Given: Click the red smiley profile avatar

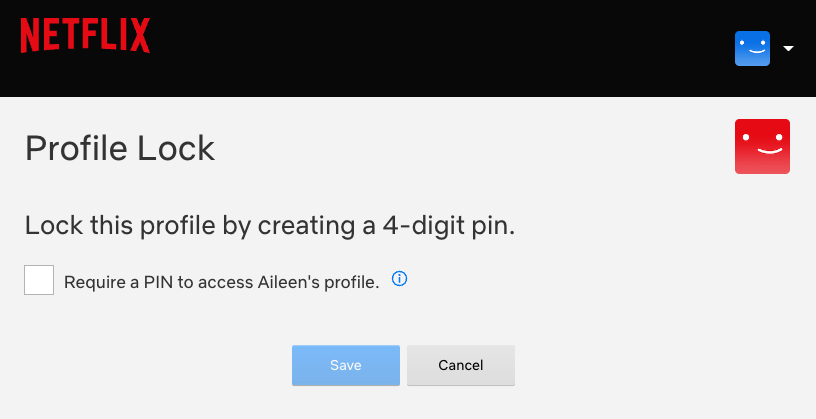Looking at the screenshot, I should point(762,146).
